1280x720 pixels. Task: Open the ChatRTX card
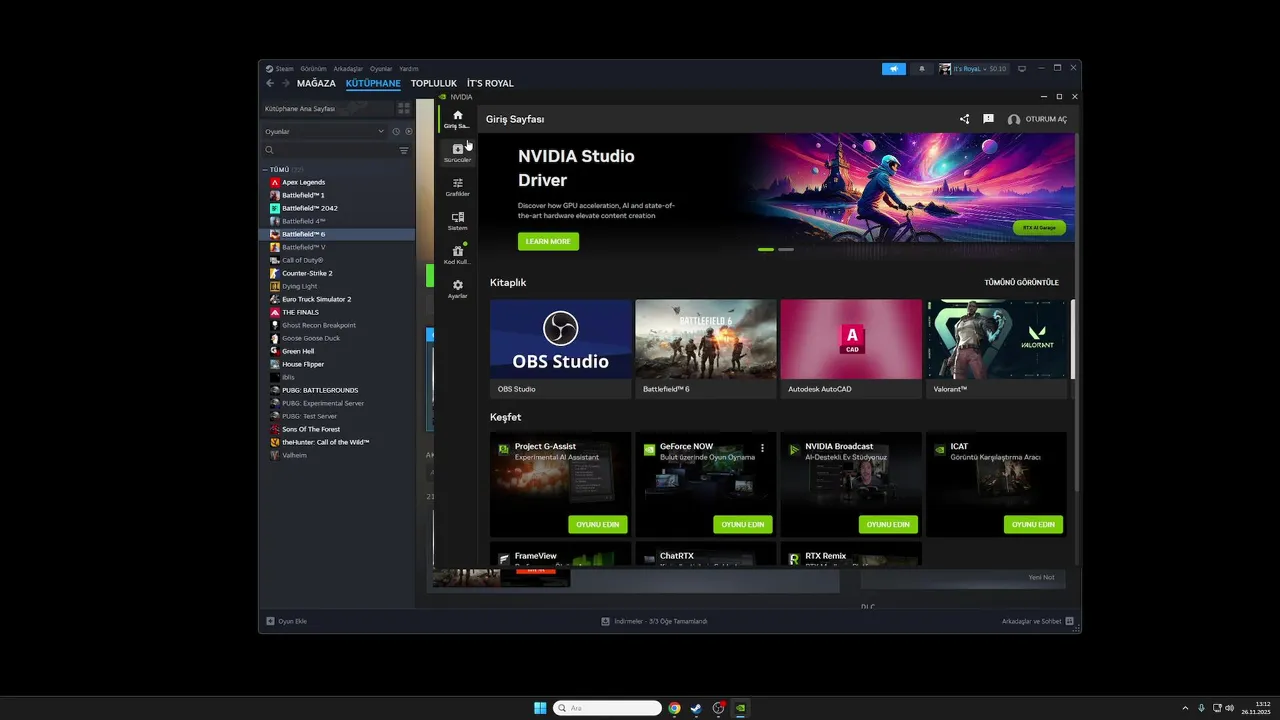(706, 554)
